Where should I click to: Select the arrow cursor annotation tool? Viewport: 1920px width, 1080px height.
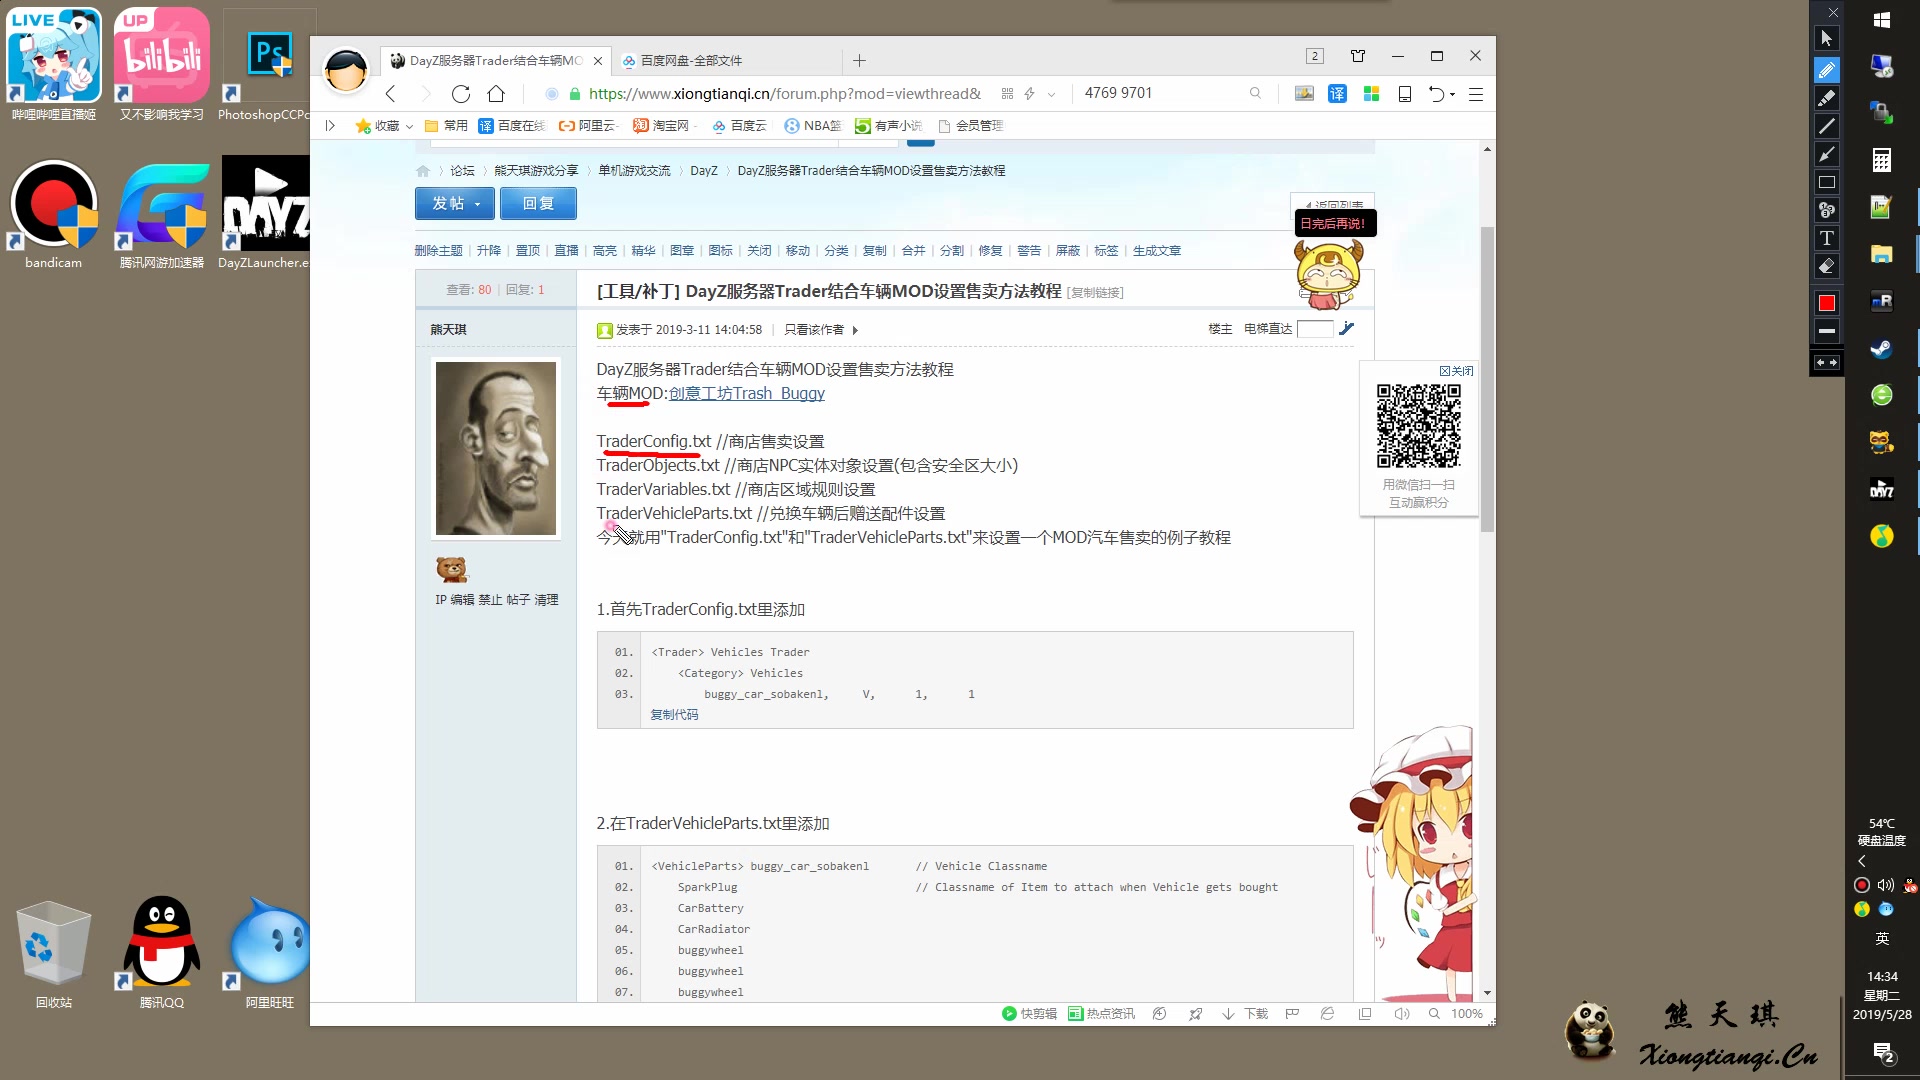coord(1827,38)
